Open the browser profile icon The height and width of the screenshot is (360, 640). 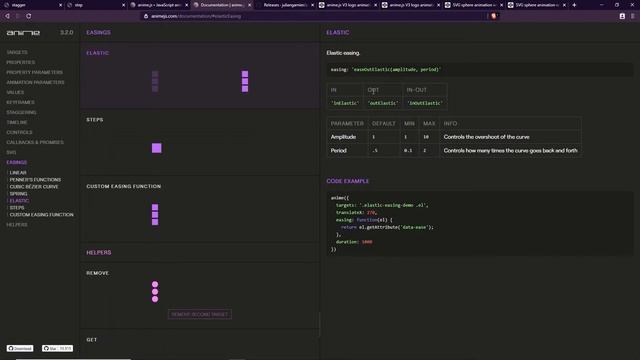click(622, 16)
